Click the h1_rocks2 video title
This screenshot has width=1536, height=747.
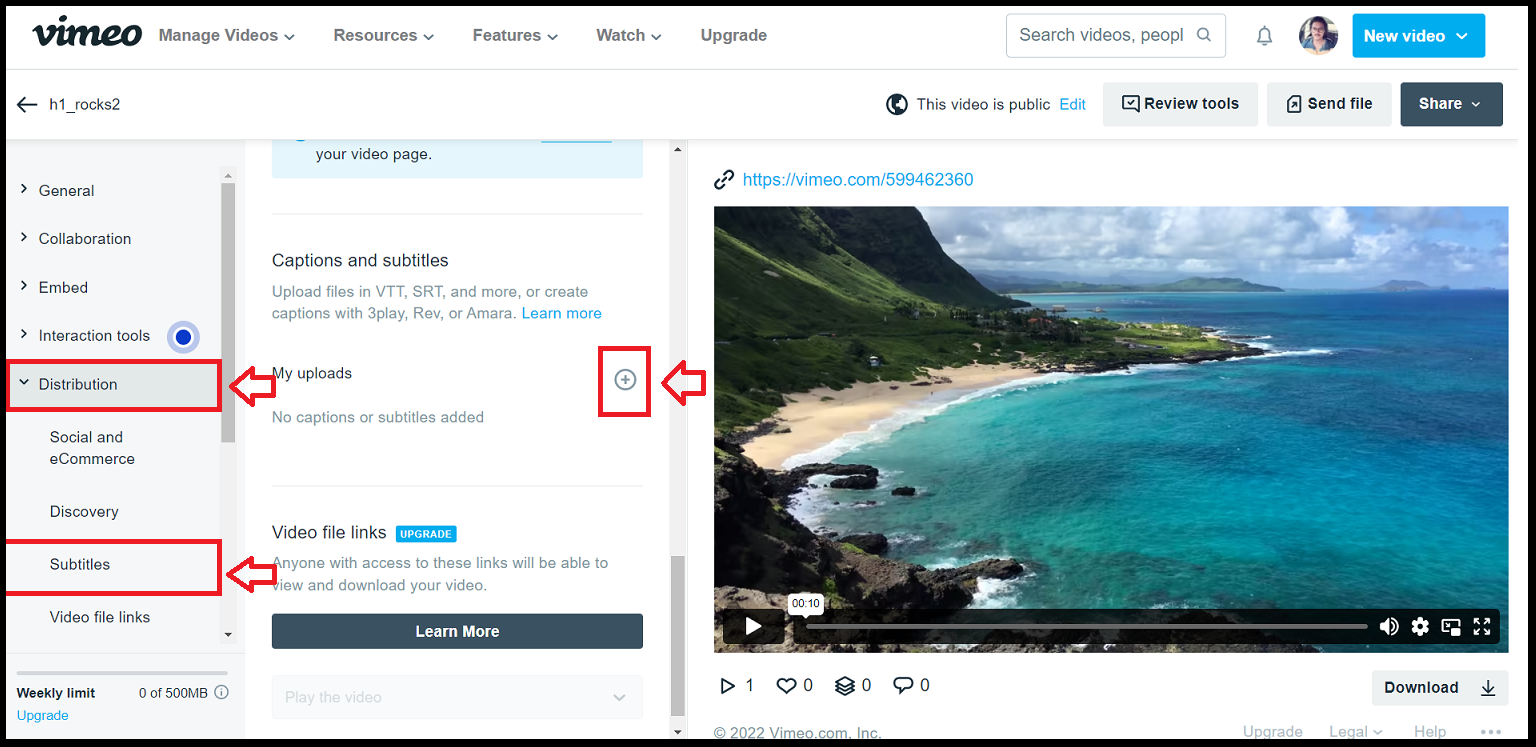click(85, 104)
